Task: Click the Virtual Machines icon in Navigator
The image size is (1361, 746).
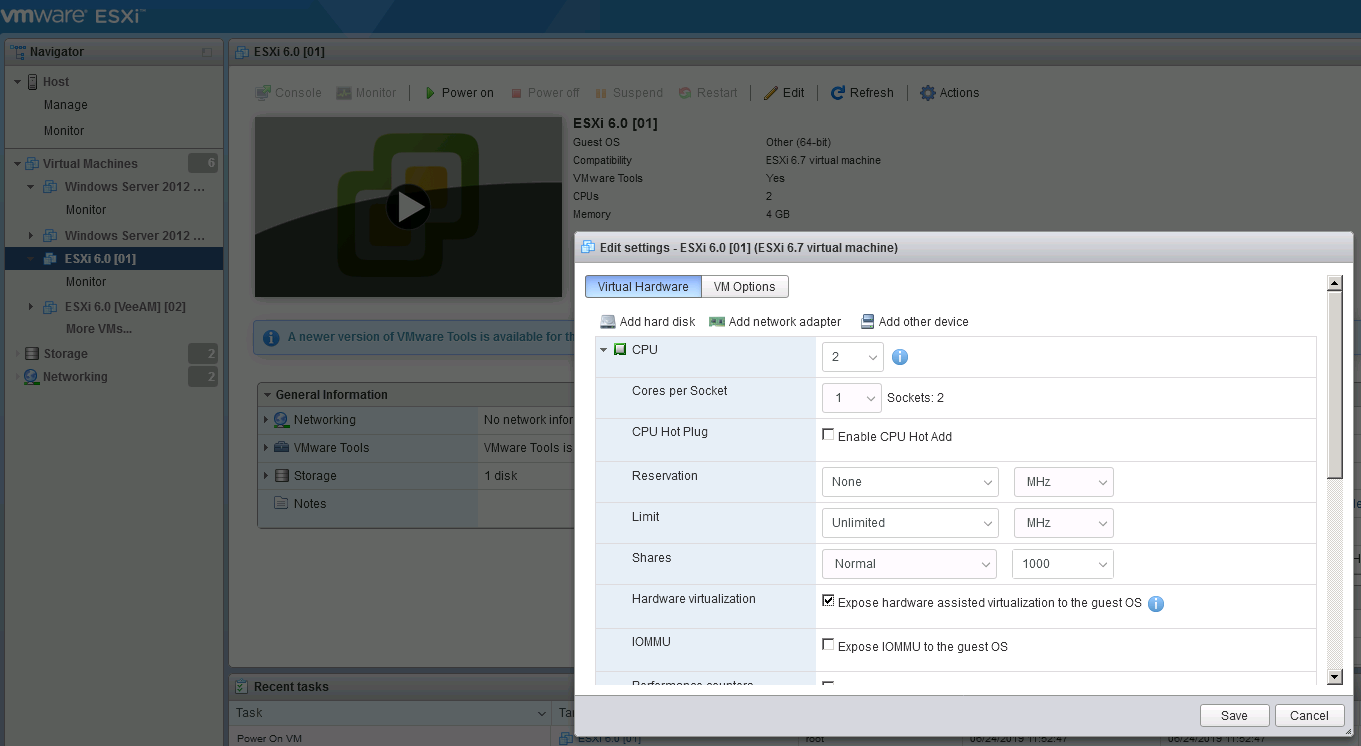Action: [x=32, y=164]
